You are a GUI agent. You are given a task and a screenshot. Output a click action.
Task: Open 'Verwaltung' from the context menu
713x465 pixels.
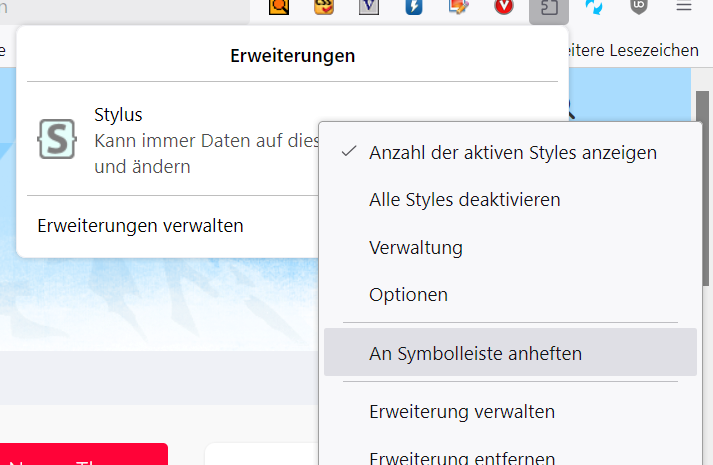(416, 247)
